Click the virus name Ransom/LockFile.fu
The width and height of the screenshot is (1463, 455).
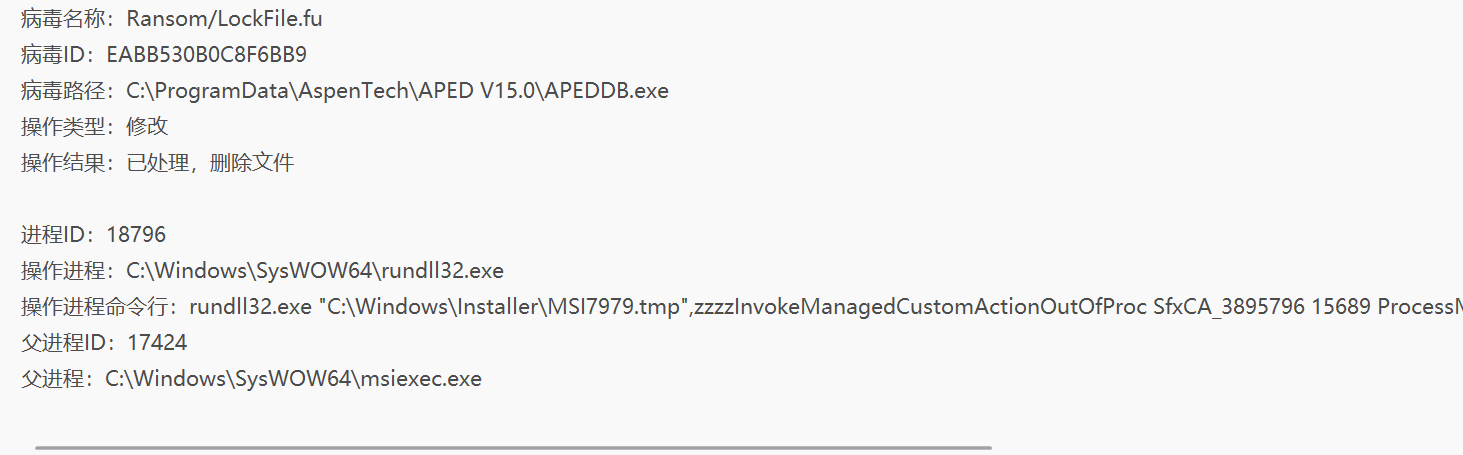coord(225,18)
